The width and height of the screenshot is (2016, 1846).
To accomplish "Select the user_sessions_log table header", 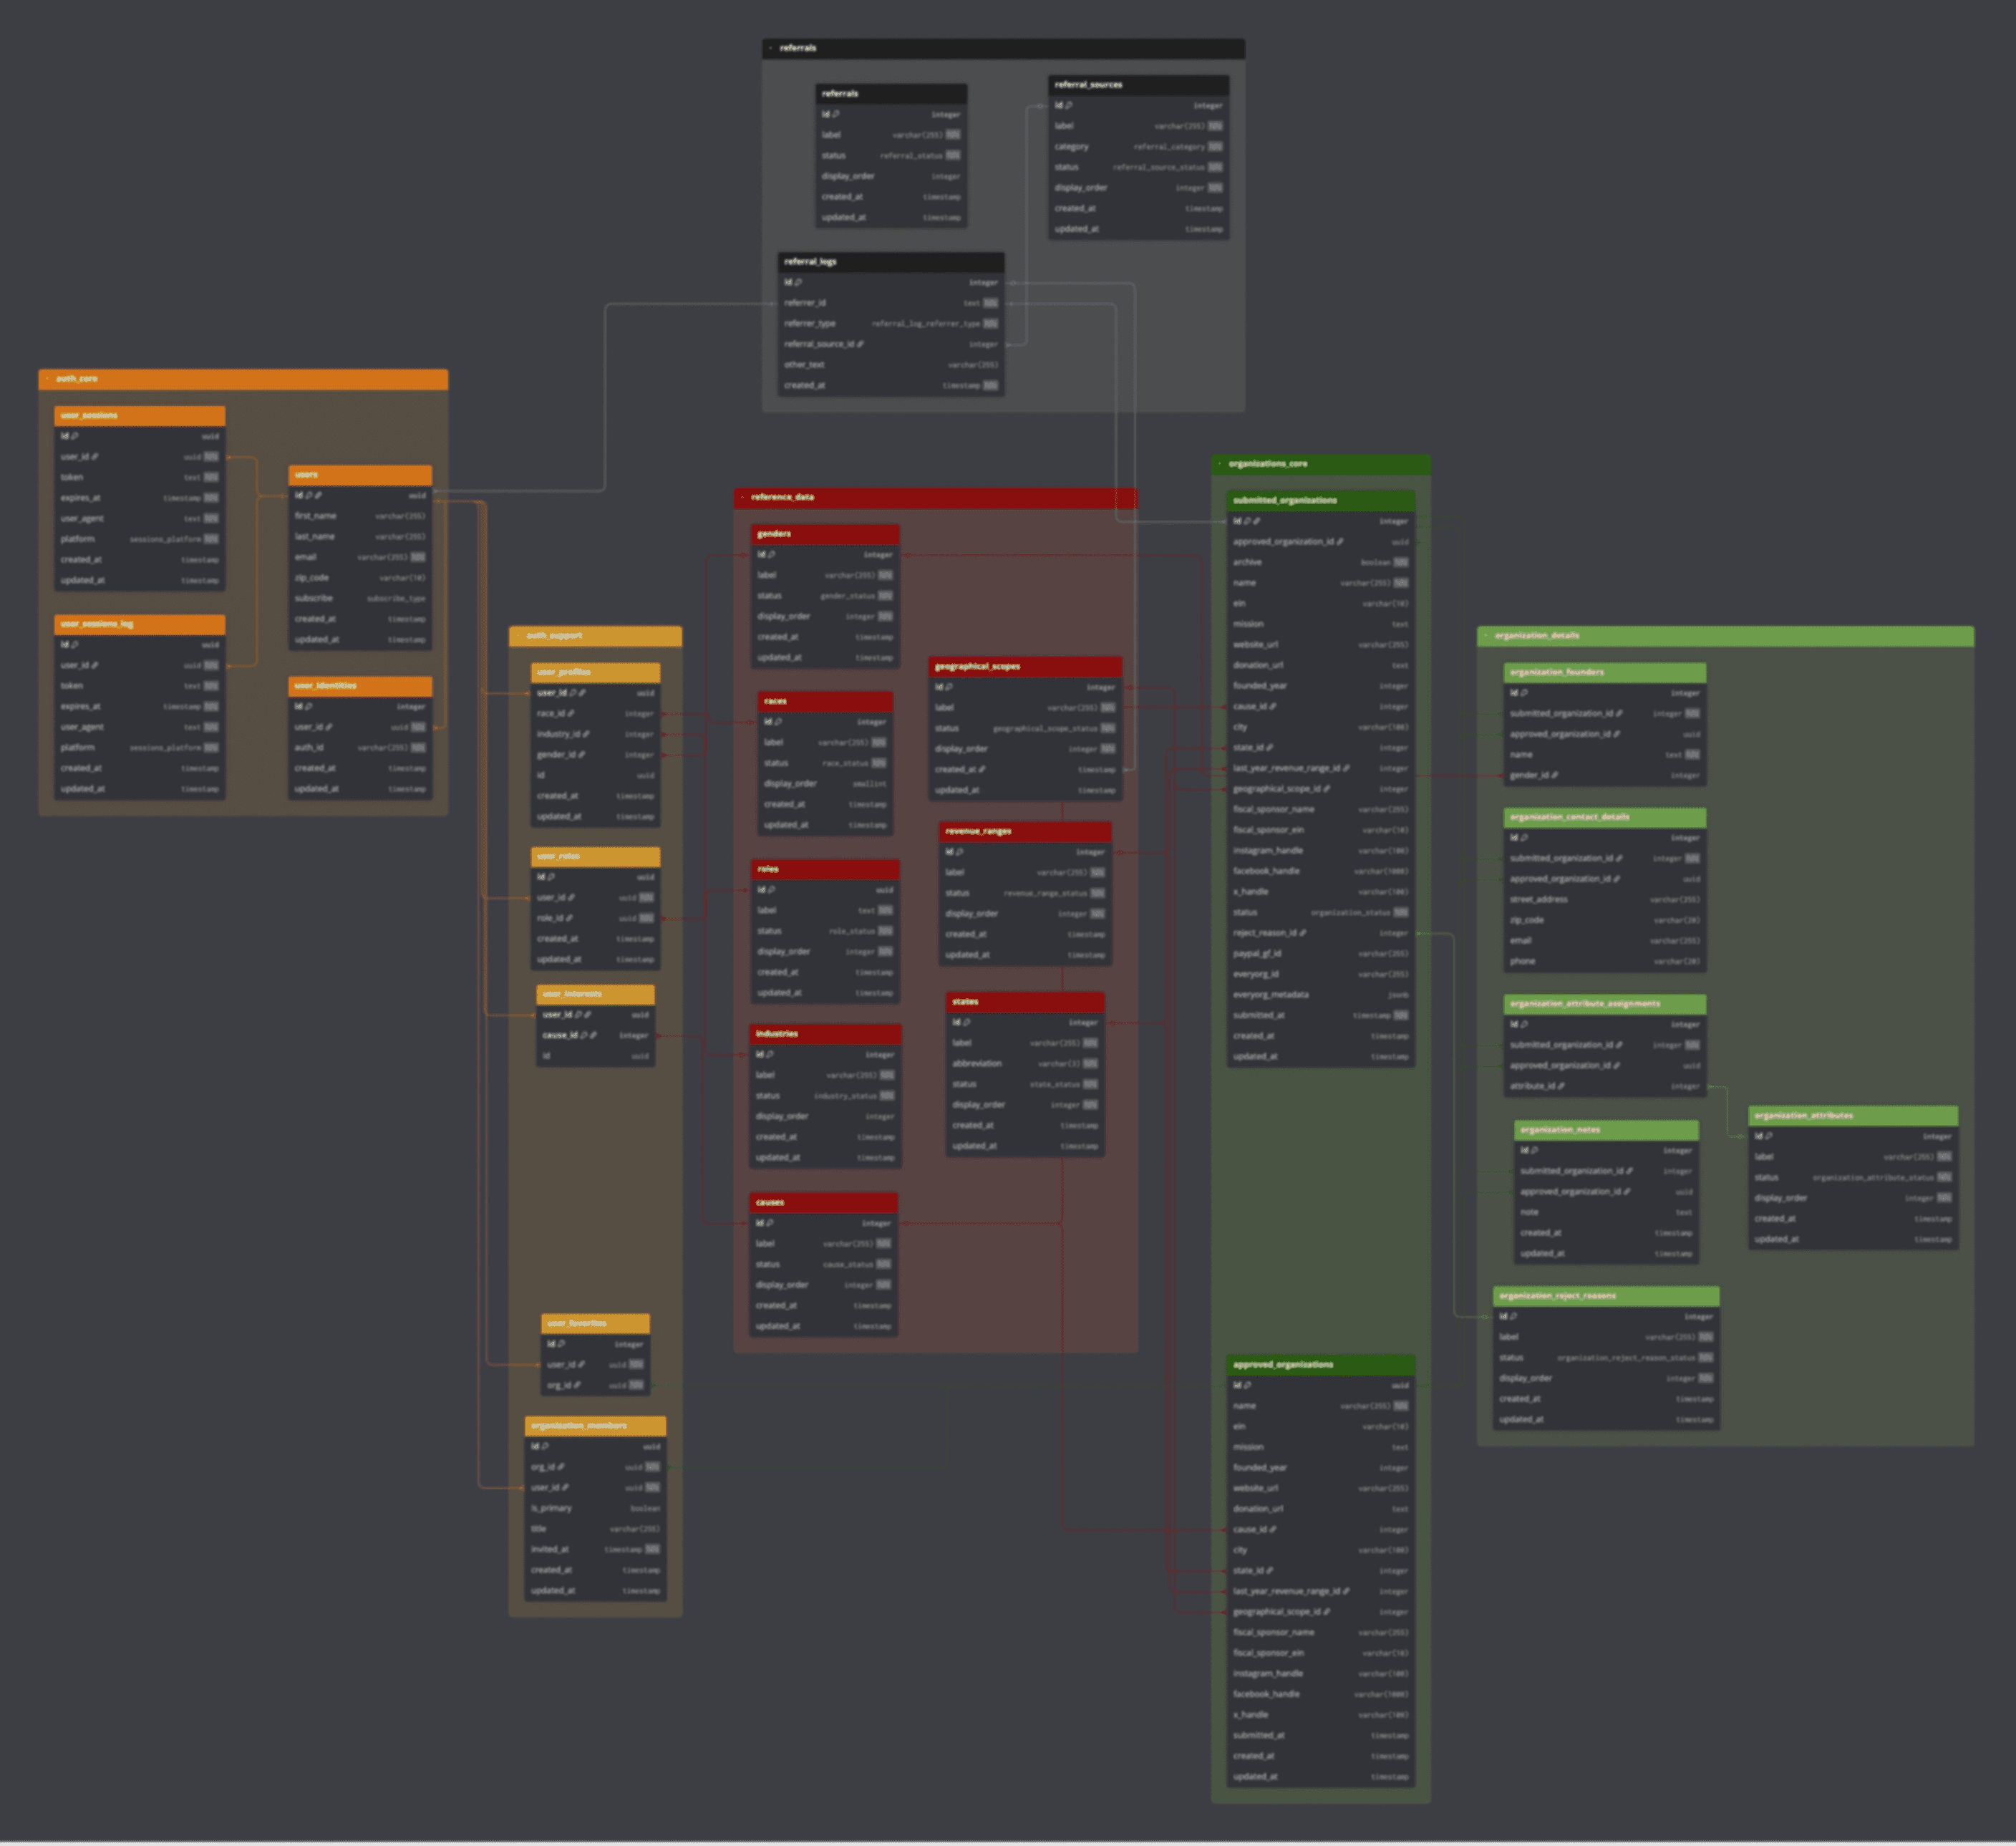I will pyautogui.click(x=139, y=624).
